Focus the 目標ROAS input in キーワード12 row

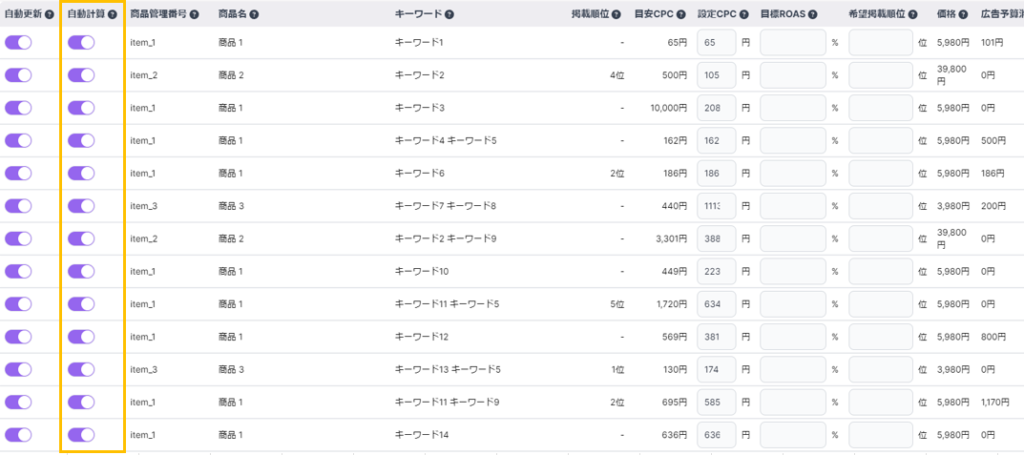coord(793,337)
